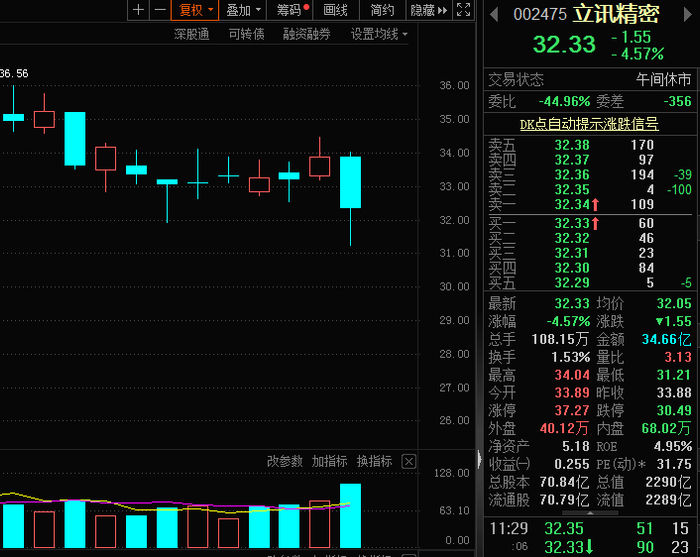Click PE(动) value 31.75
The image size is (700, 557).
(674, 464)
